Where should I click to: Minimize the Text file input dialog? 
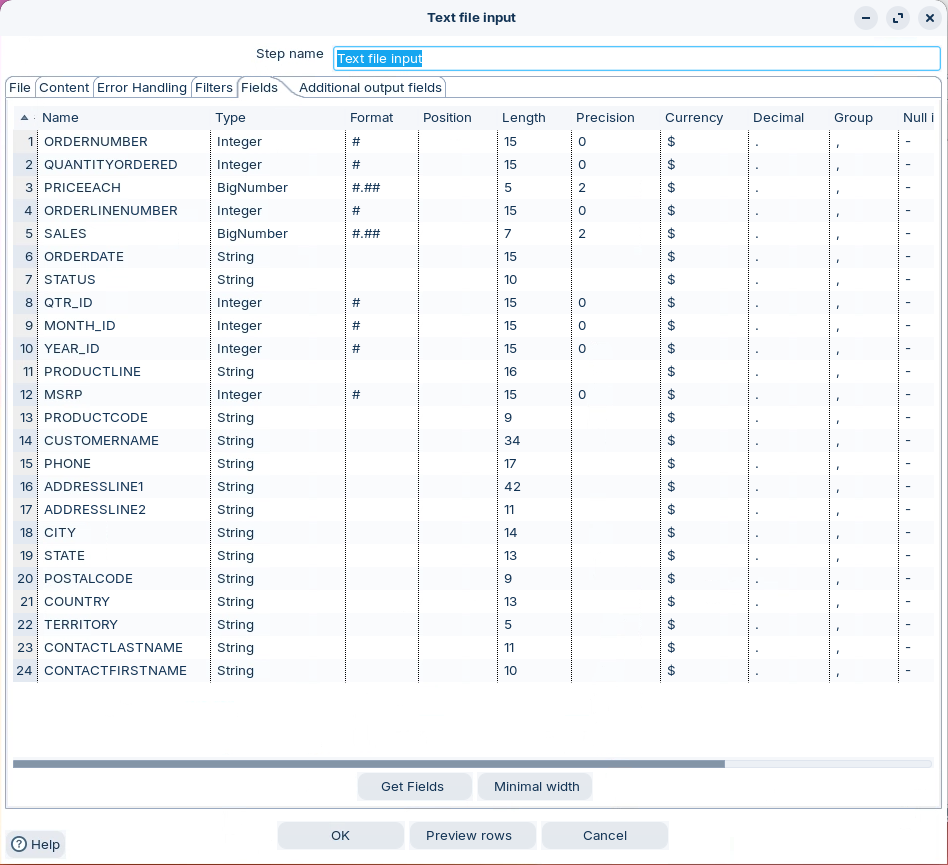866,18
